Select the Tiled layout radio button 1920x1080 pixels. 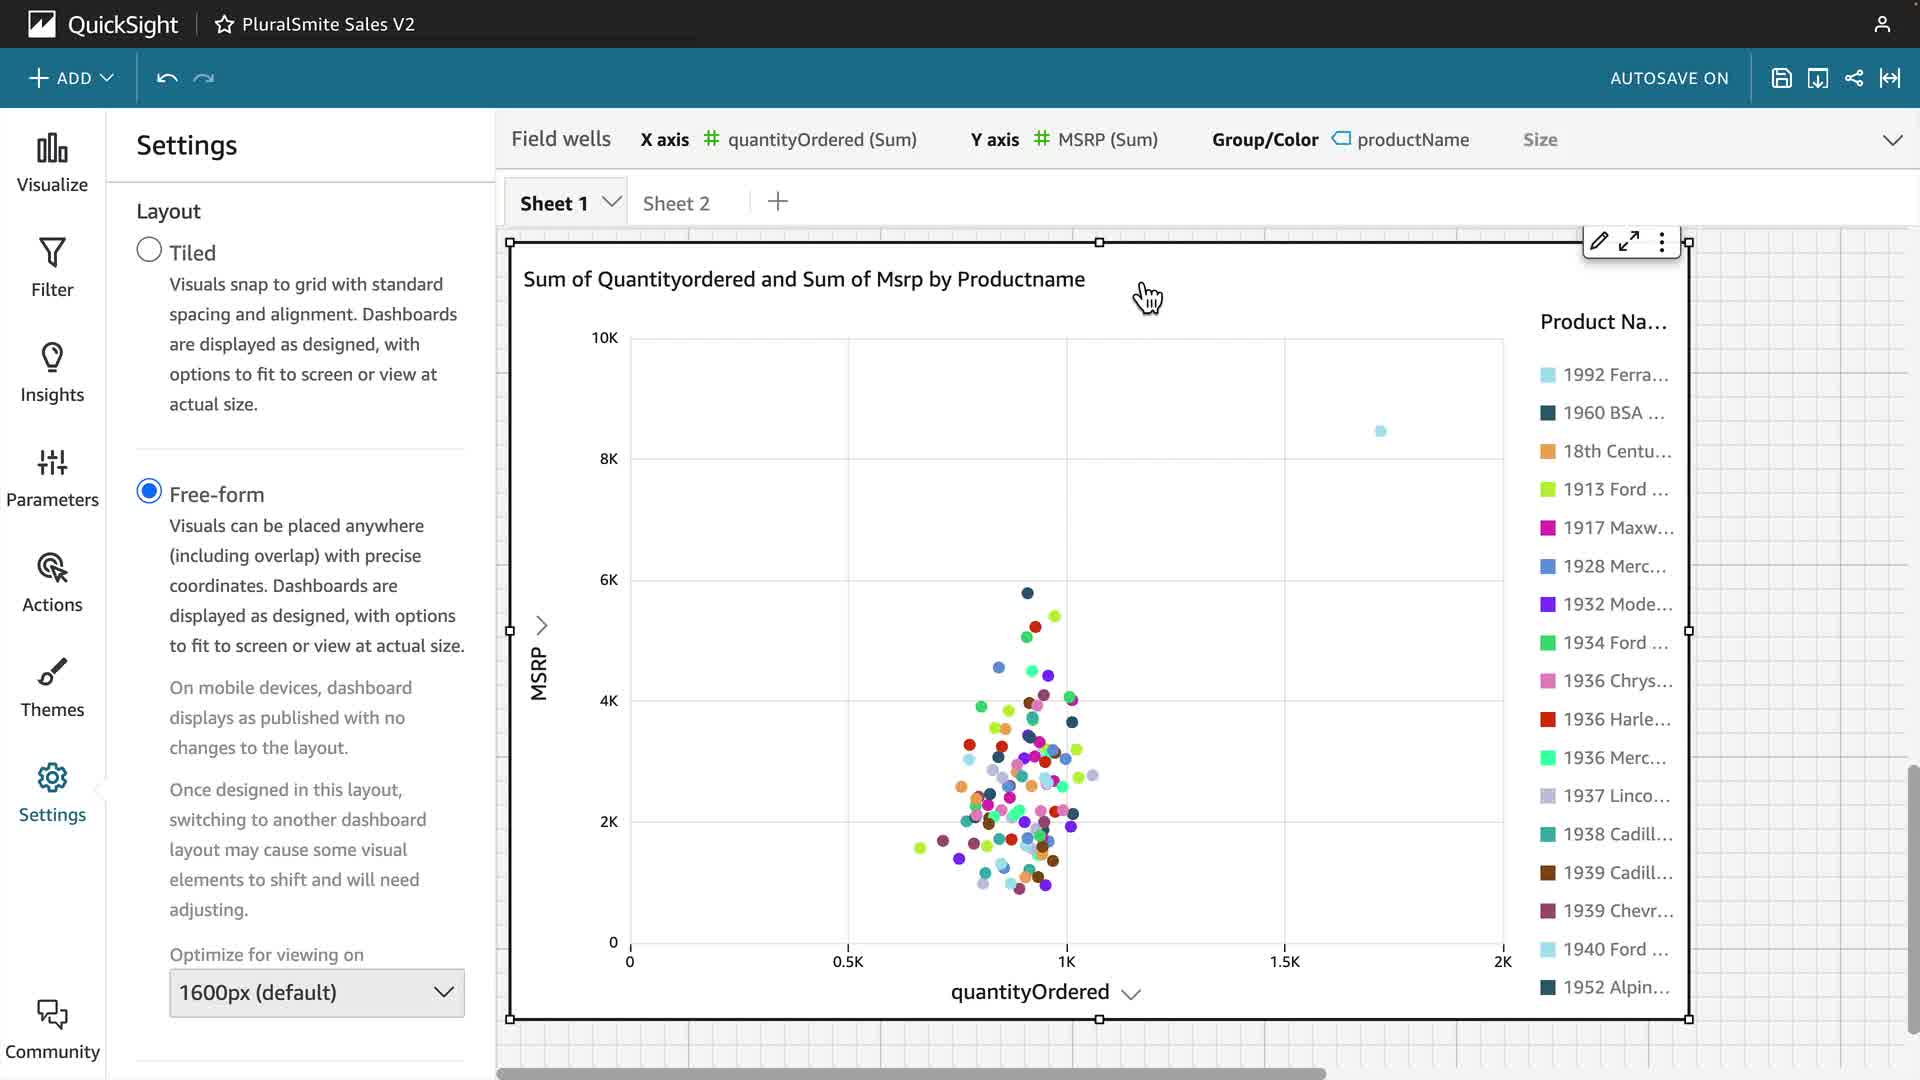pos(149,250)
